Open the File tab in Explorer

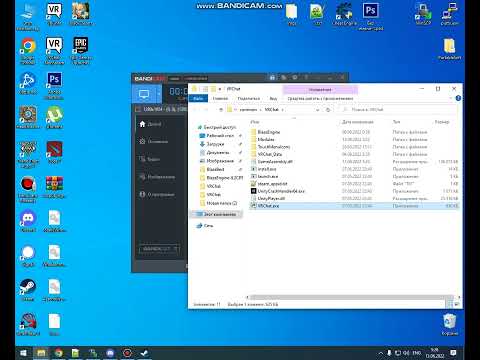pos(198,98)
